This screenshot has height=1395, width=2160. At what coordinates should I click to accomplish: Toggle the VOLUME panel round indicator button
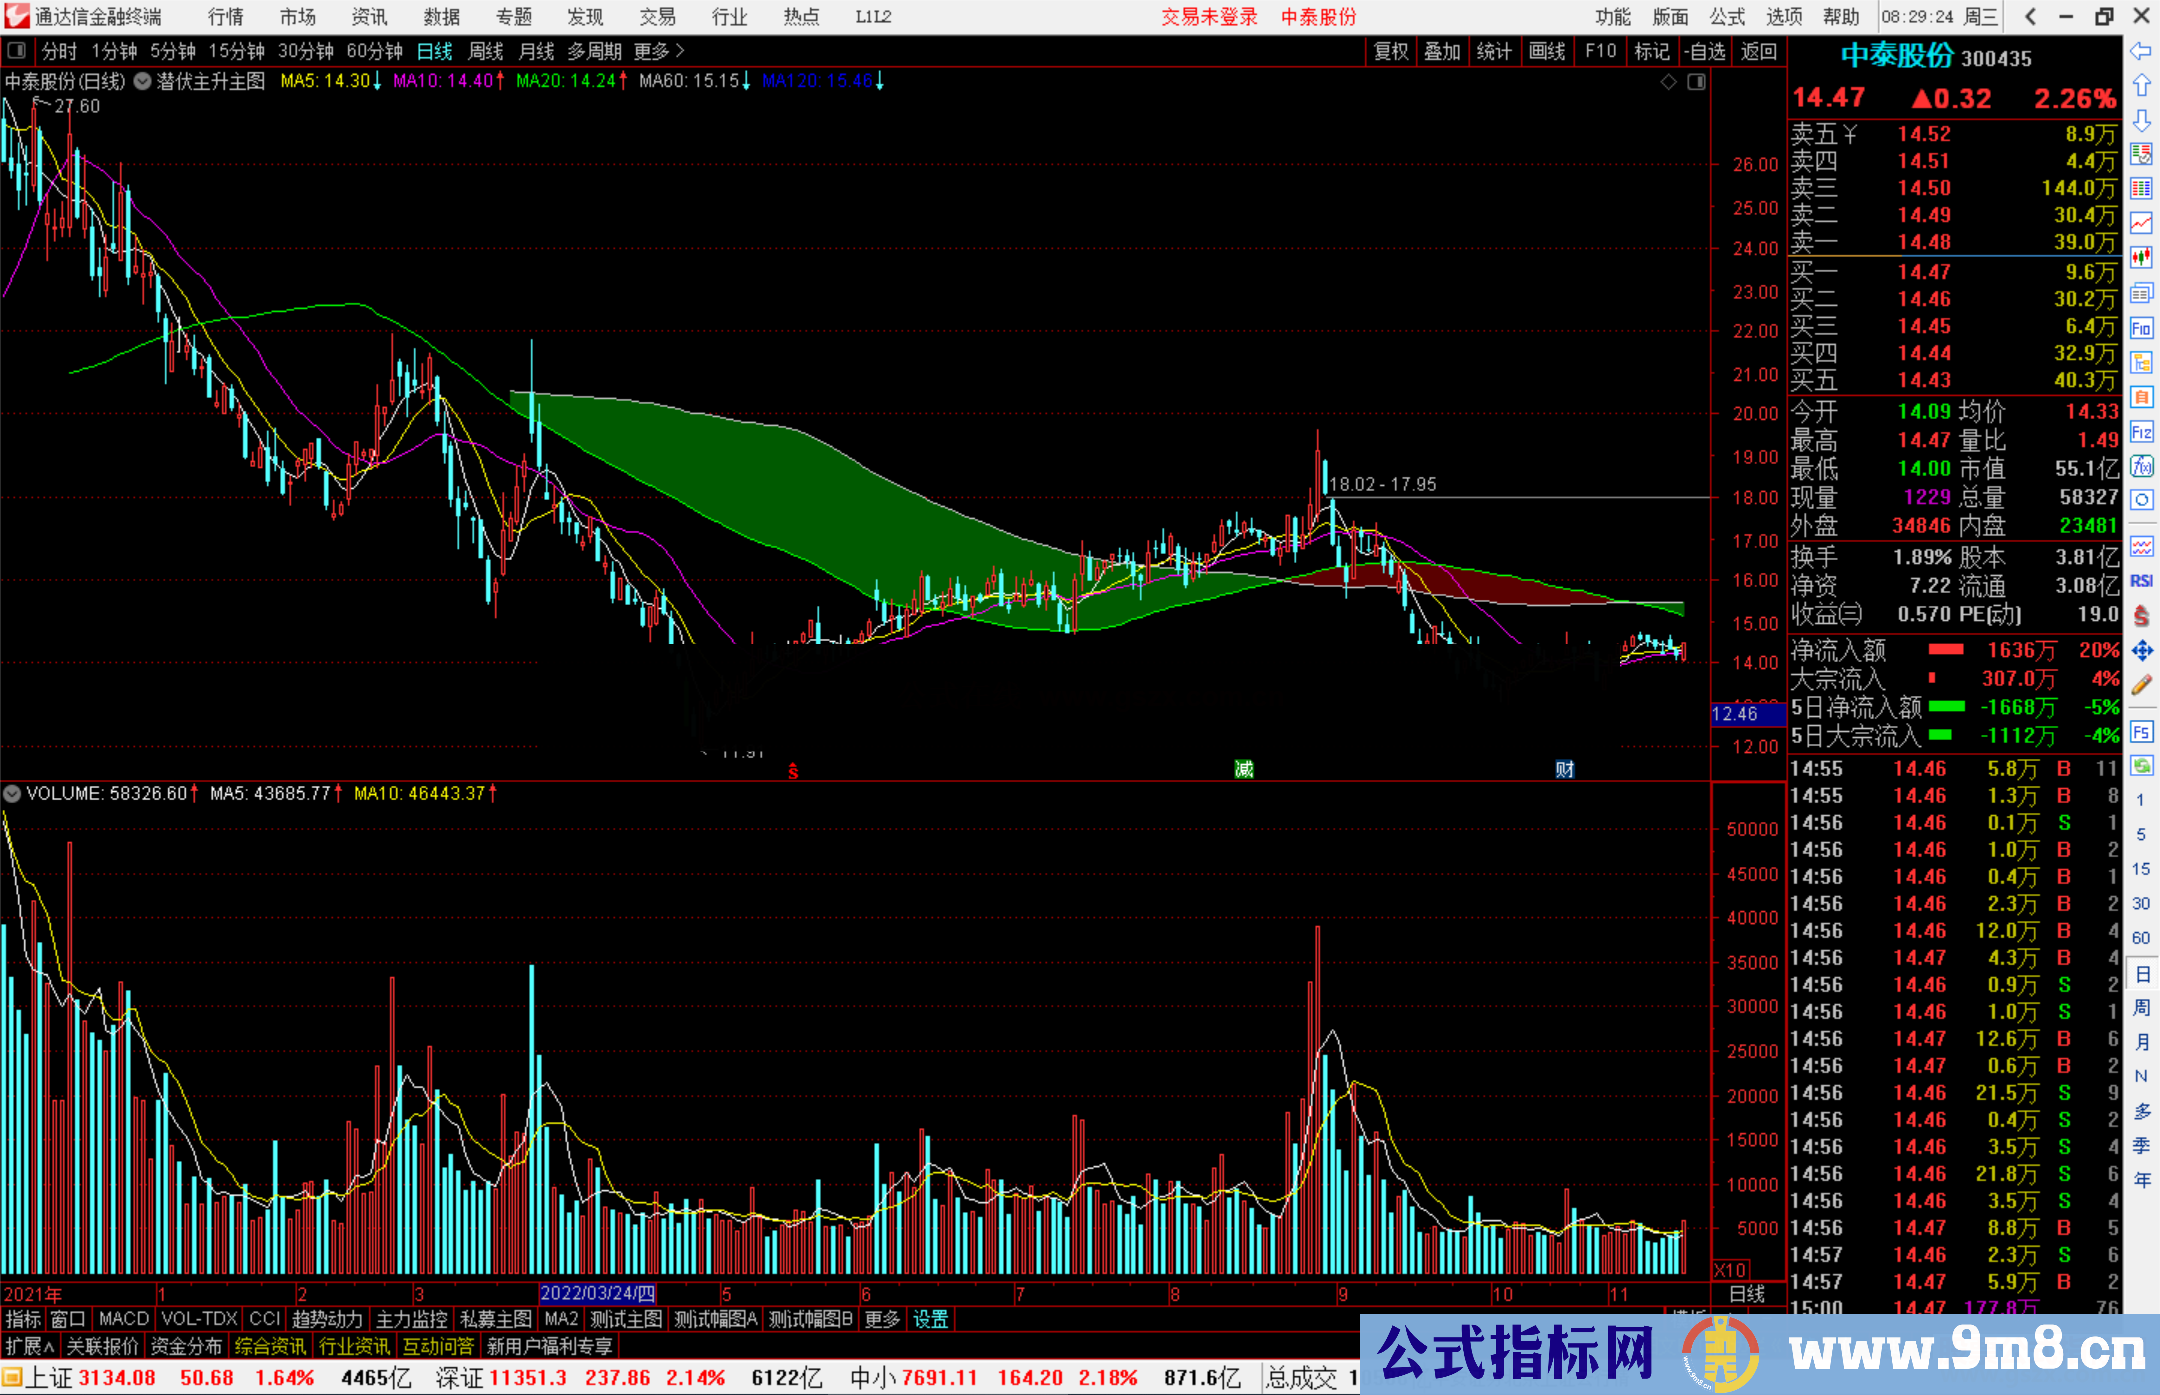click(12, 794)
